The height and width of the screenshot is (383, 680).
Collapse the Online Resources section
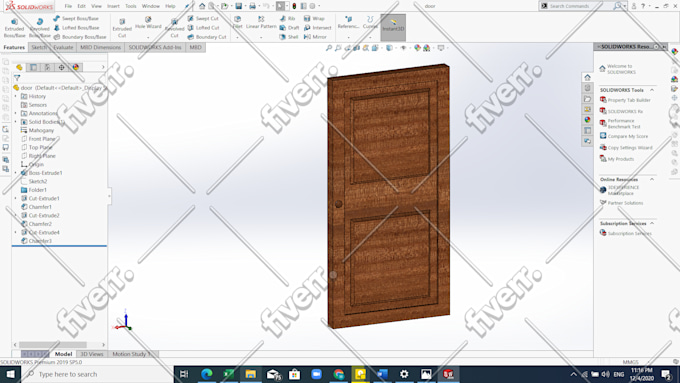[652, 179]
